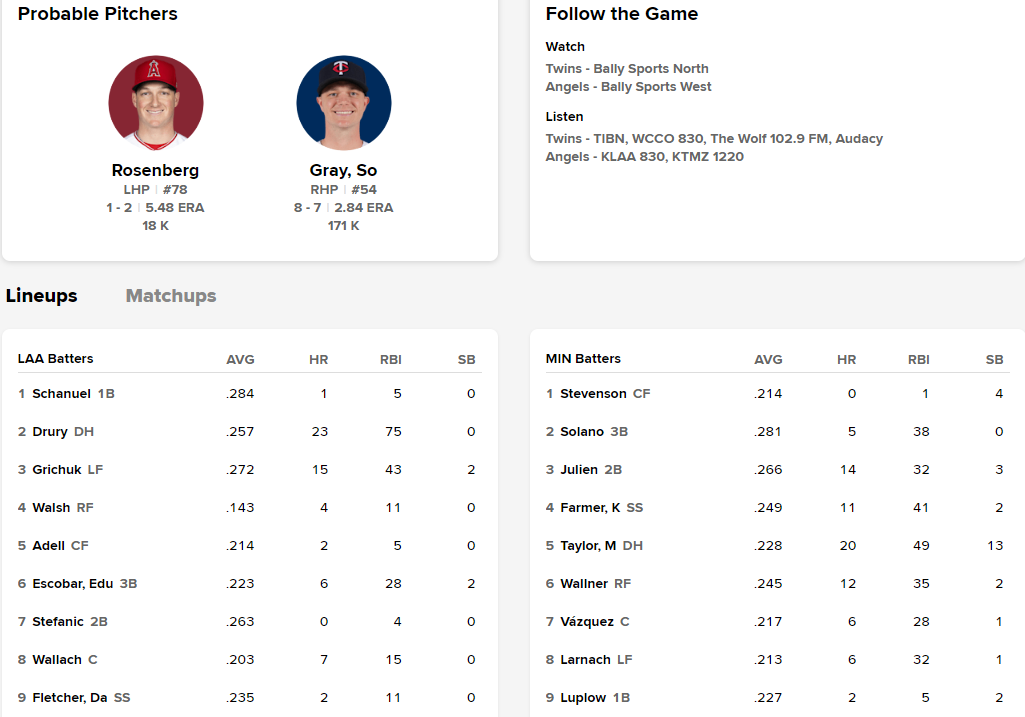The height and width of the screenshot is (717, 1025).
Task: Open the Rosenberg pitcher name link
Action: click(x=155, y=170)
